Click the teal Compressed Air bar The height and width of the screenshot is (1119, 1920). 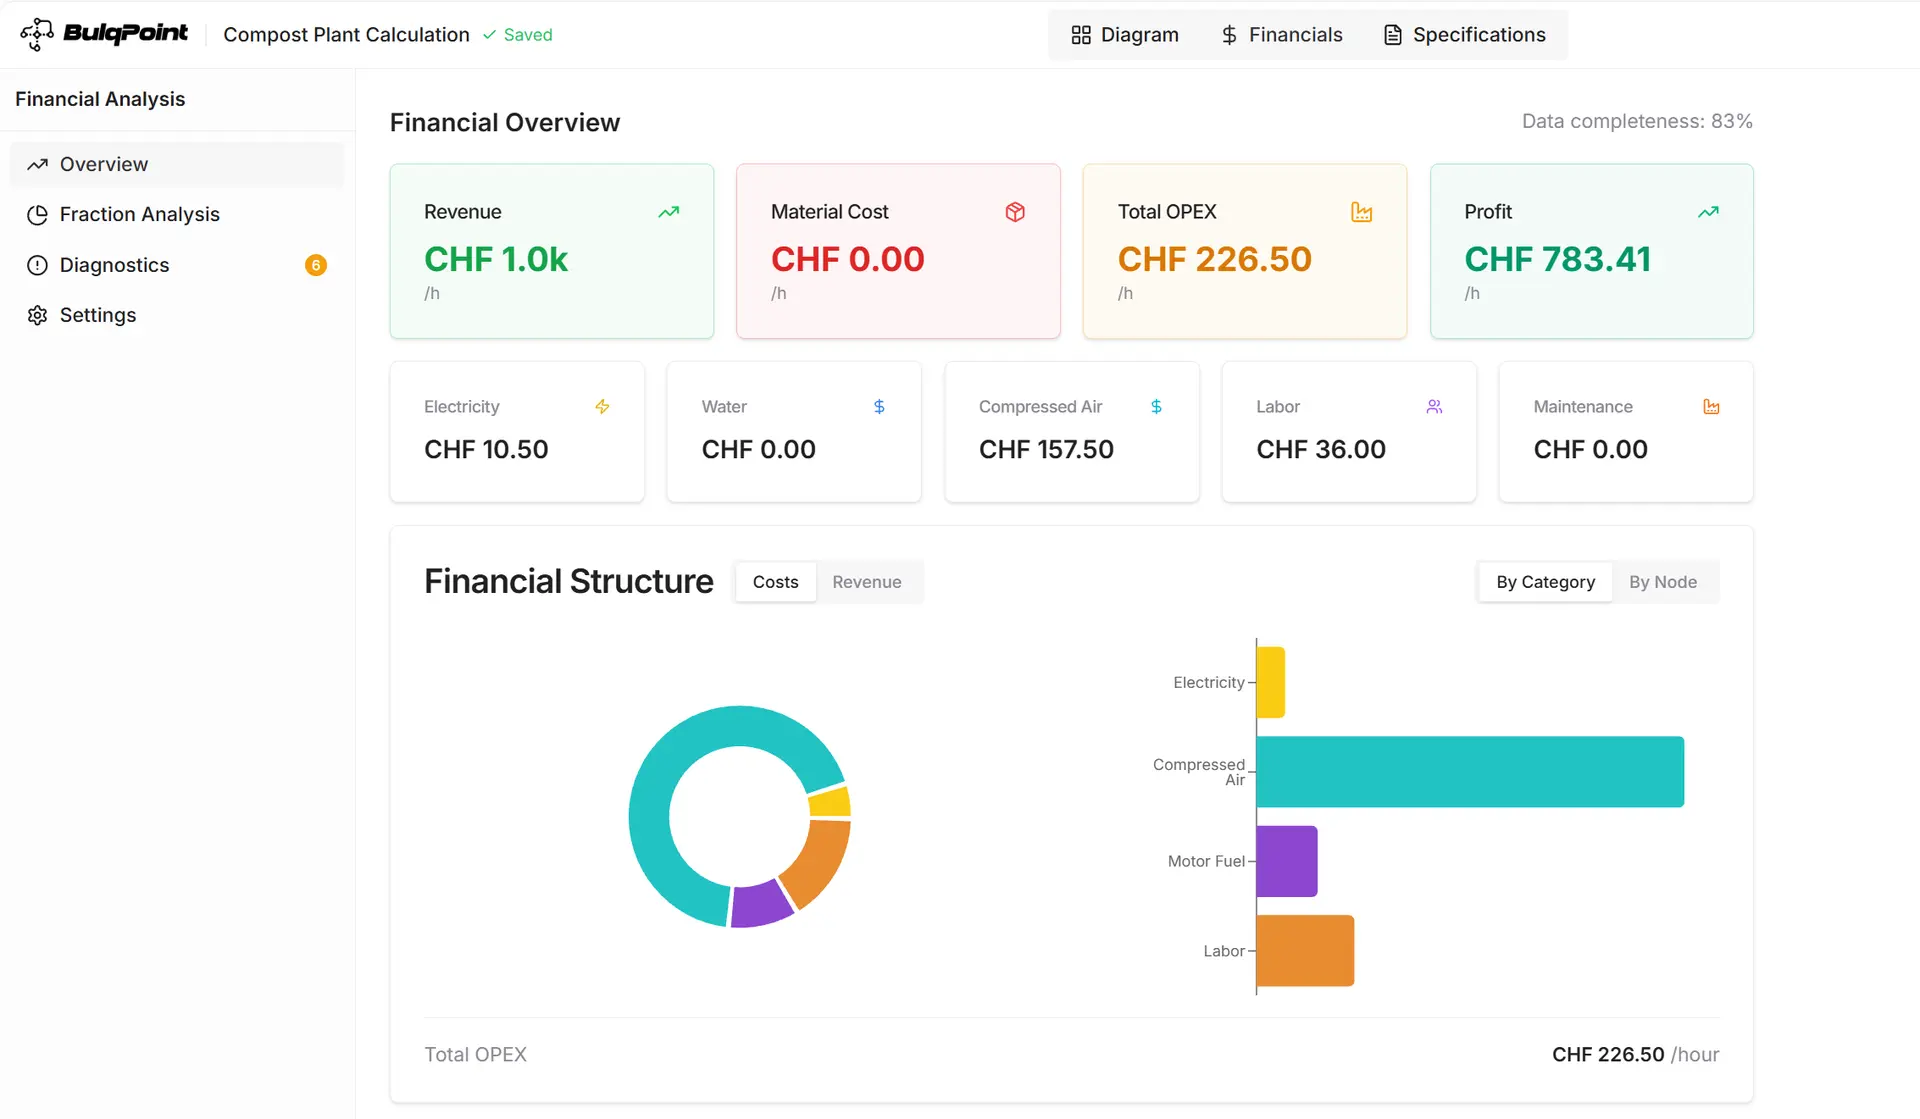click(1469, 772)
